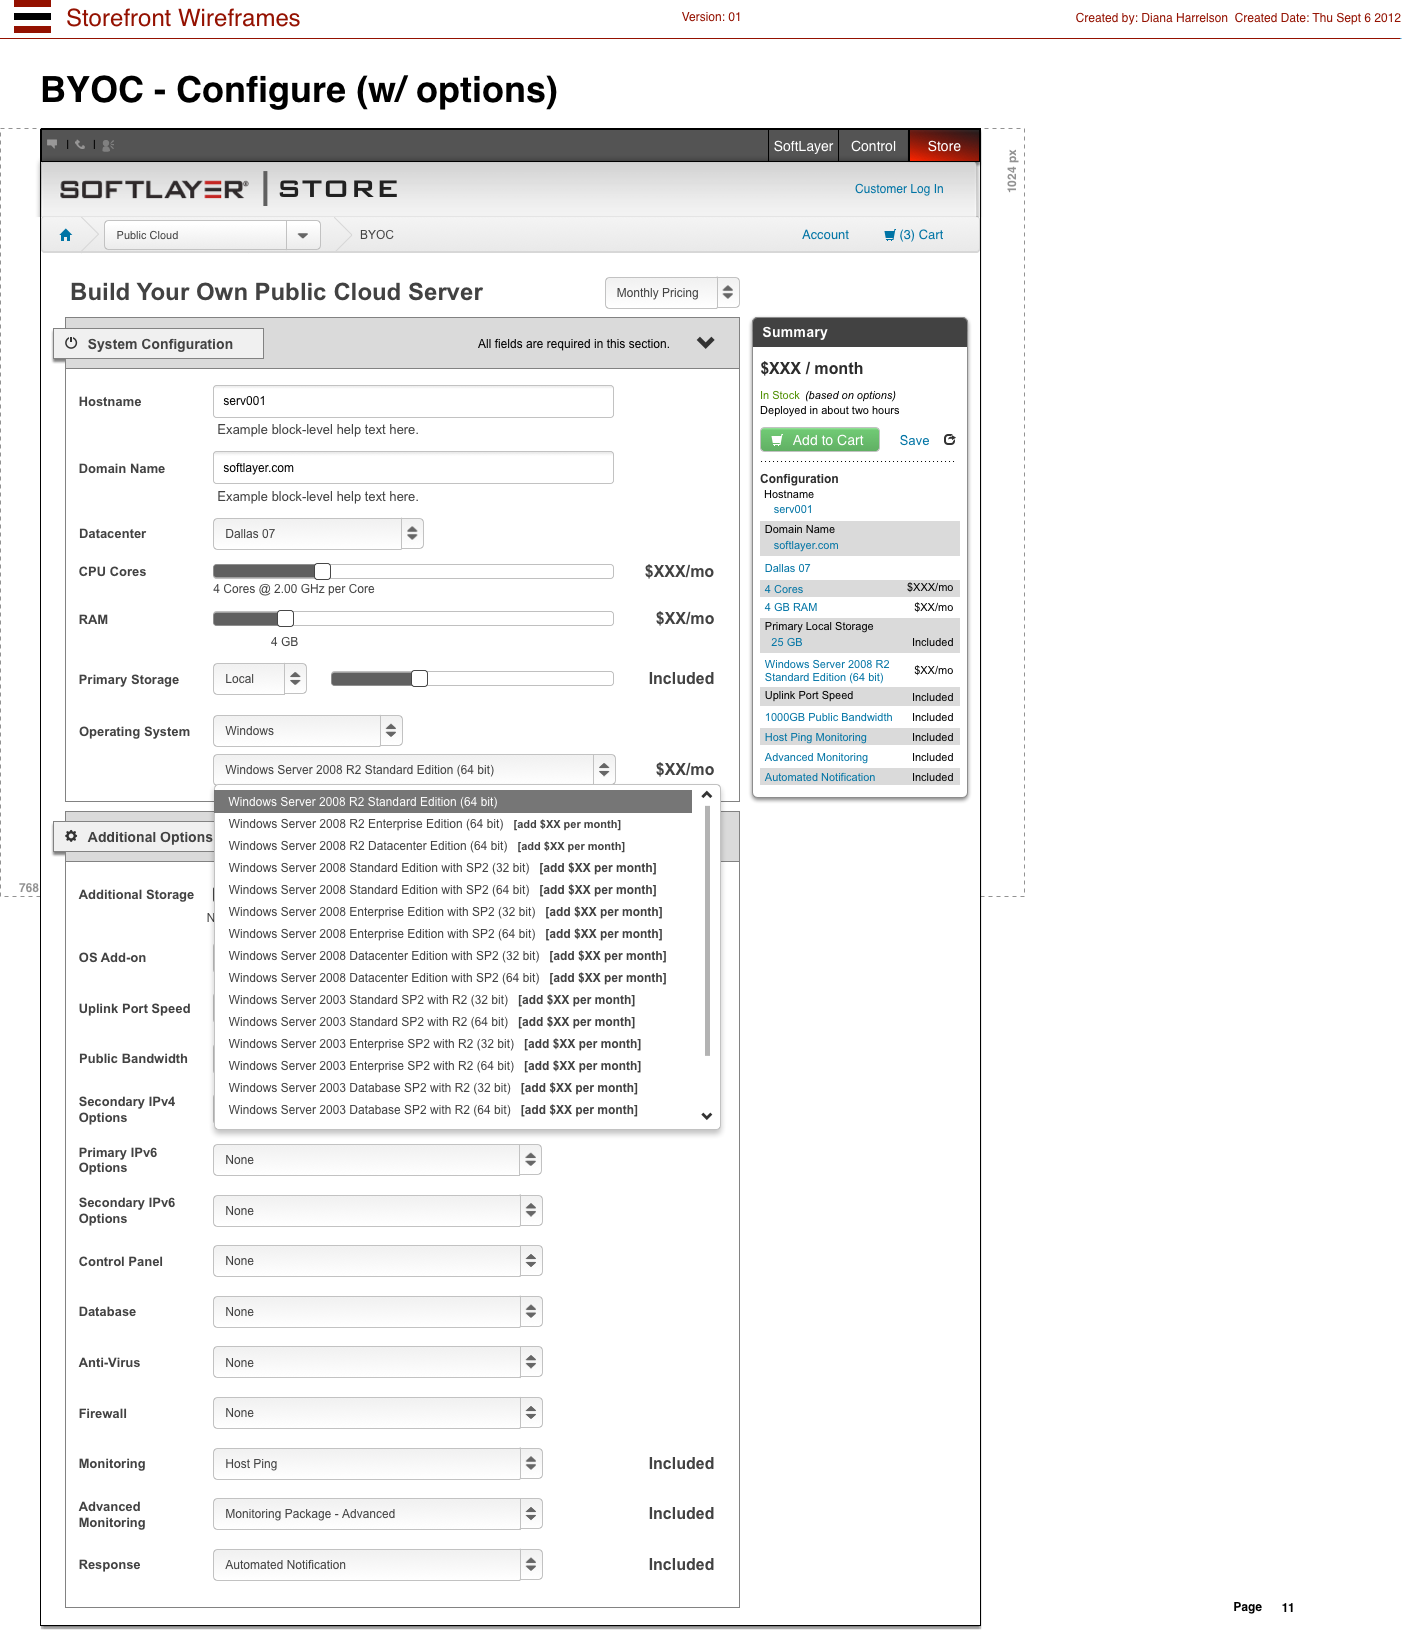Open the Primary IPv6 Options dropdown

point(377,1160)
